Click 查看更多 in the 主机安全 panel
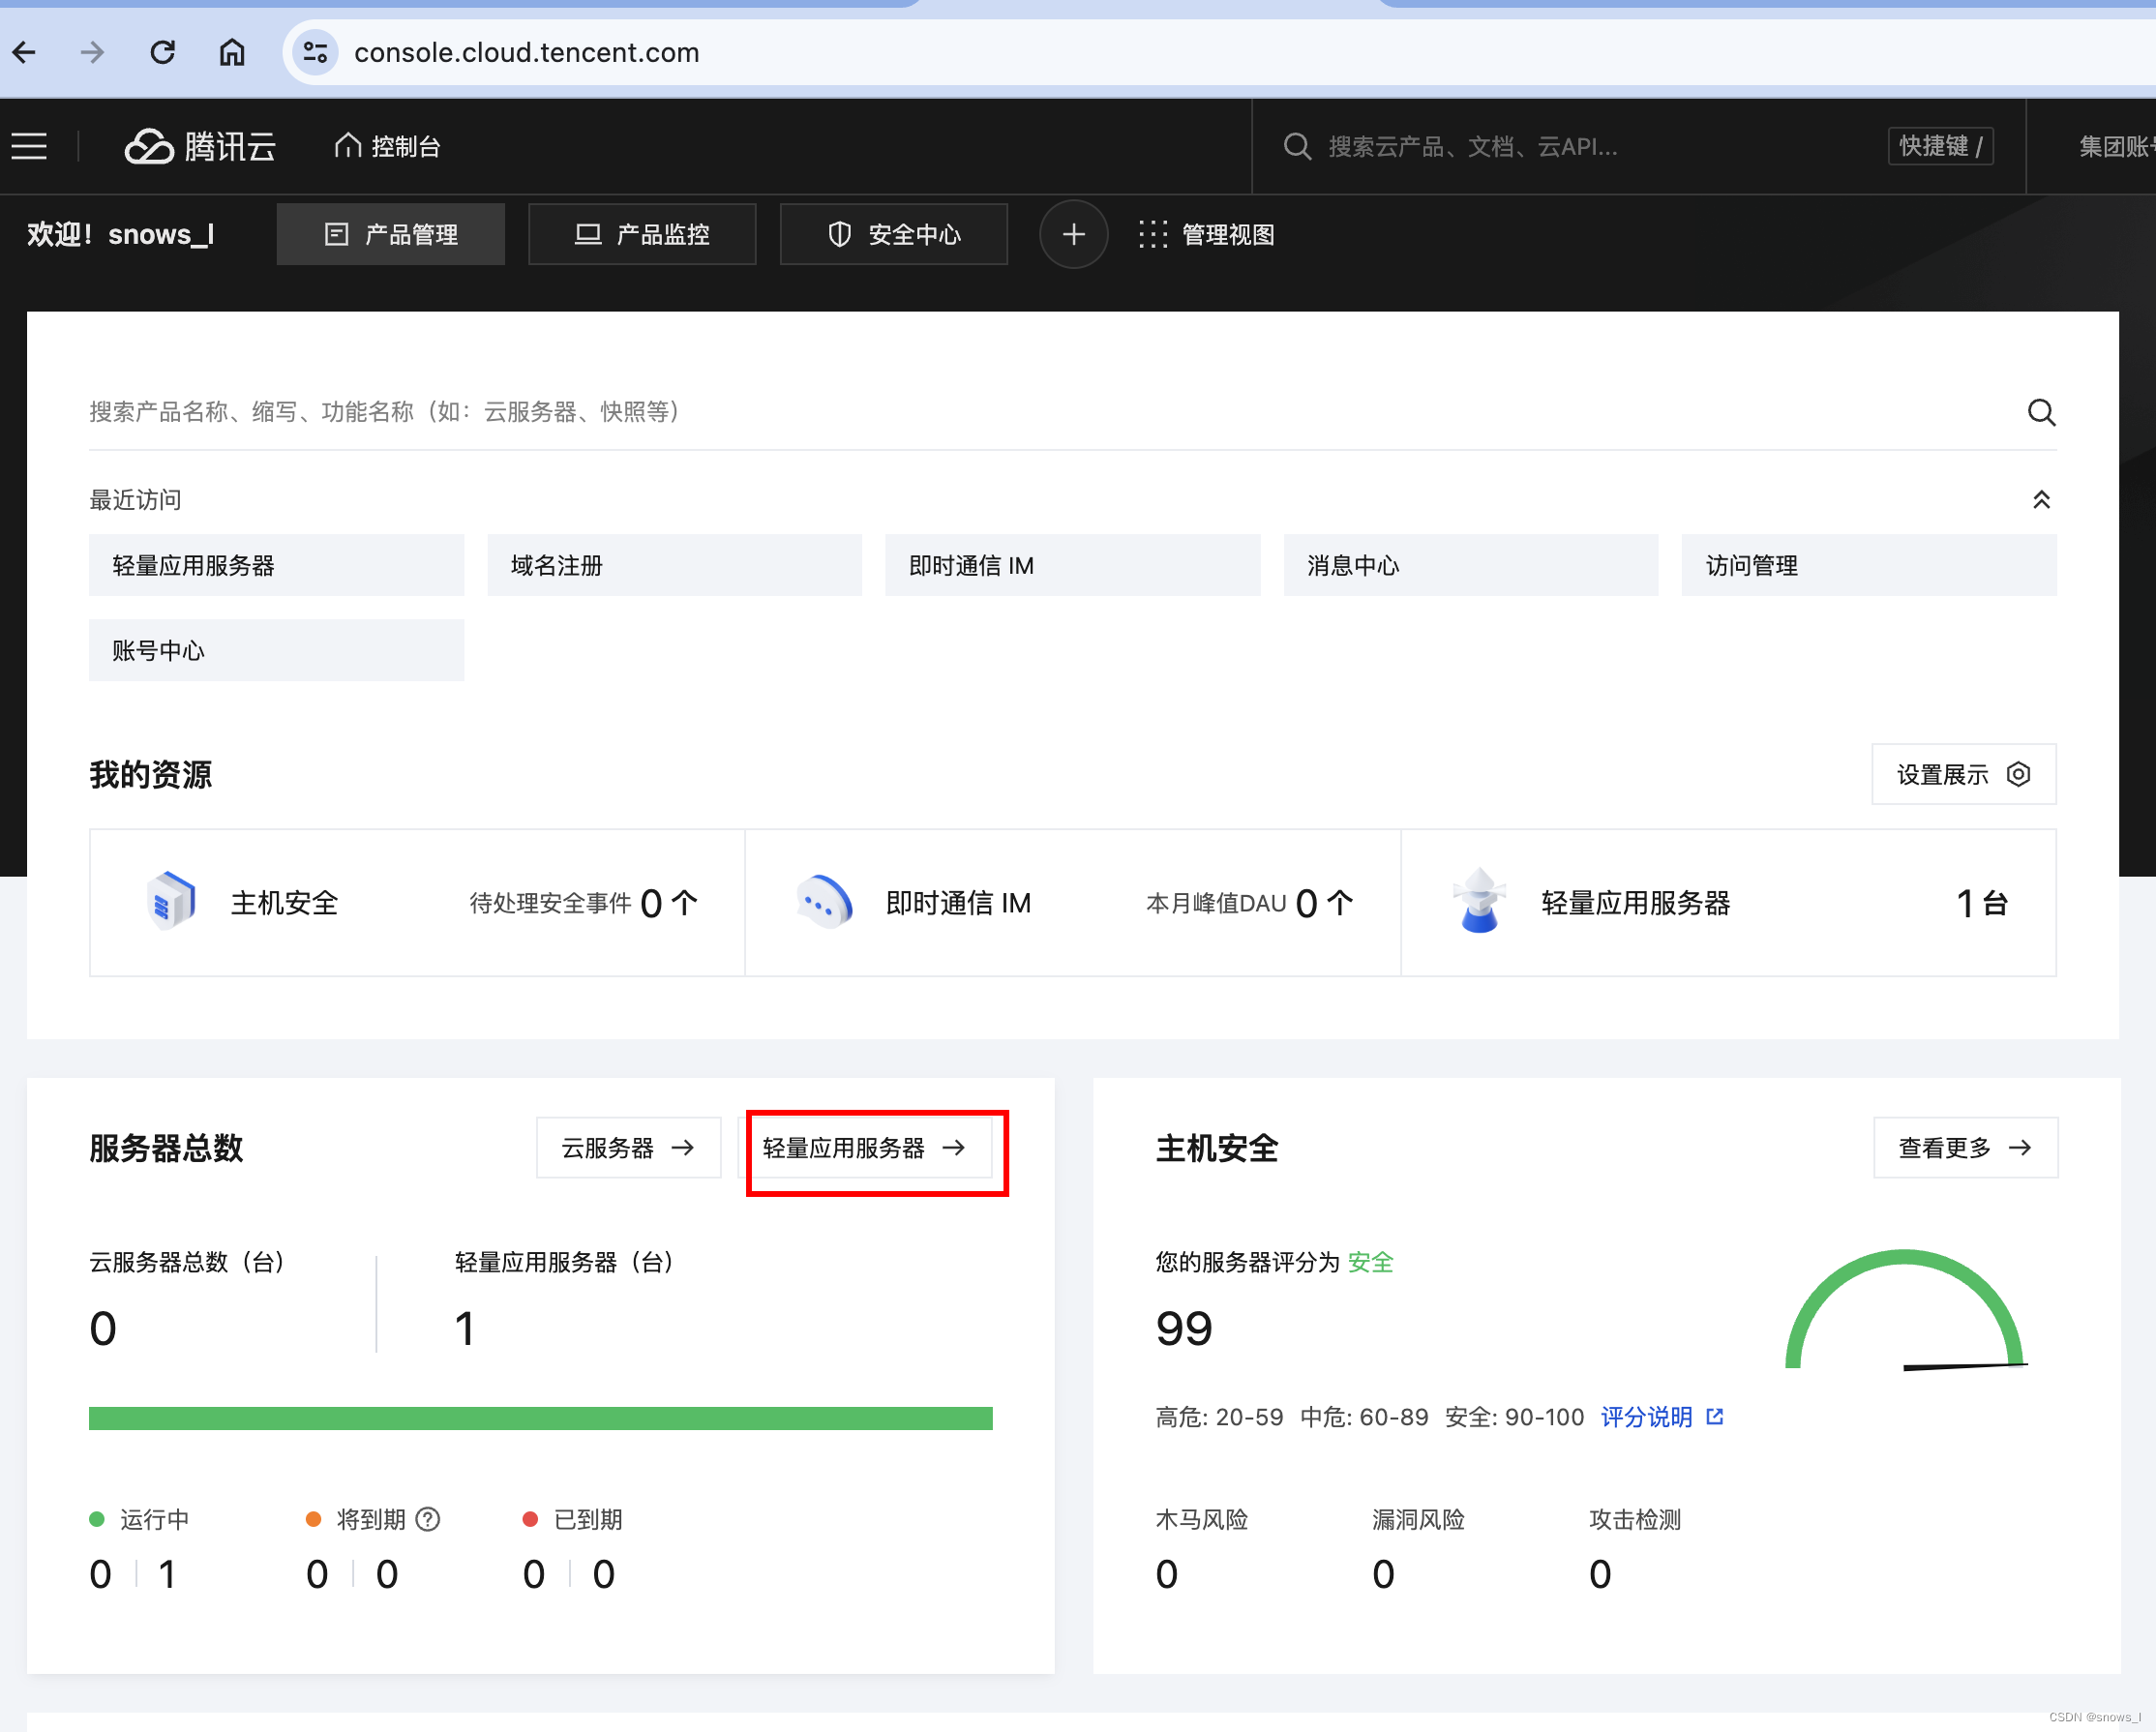2156x1732 pixels. pos(1966,1147)
